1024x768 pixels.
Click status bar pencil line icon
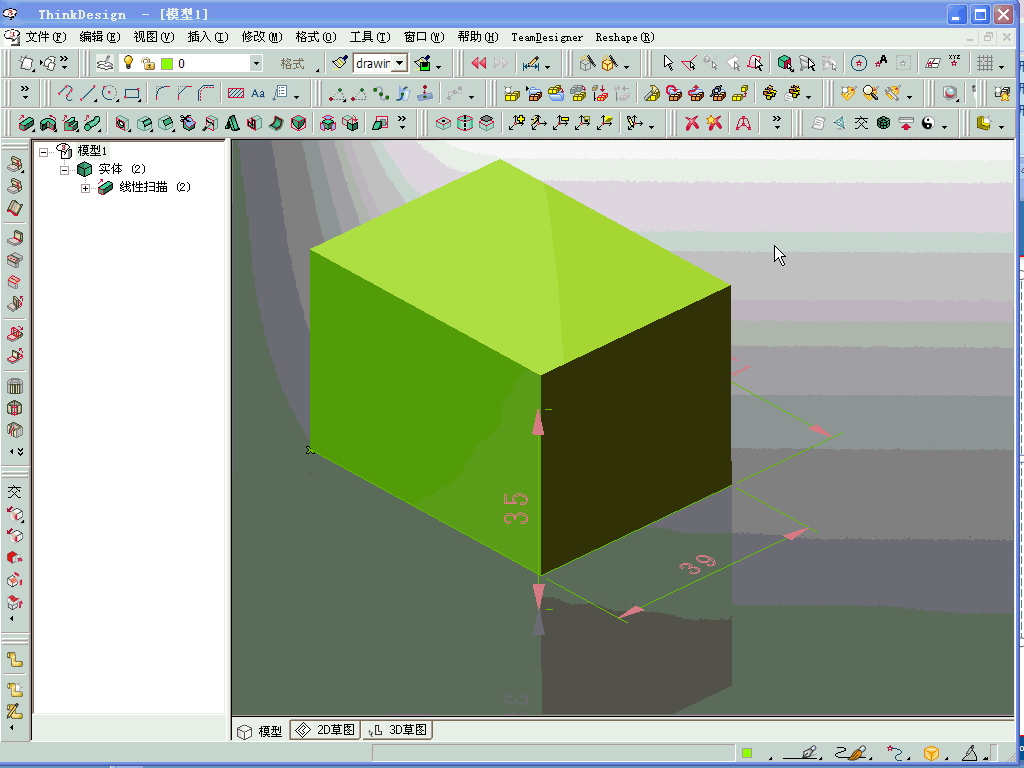pyautogui.click(x=801, y=753)
